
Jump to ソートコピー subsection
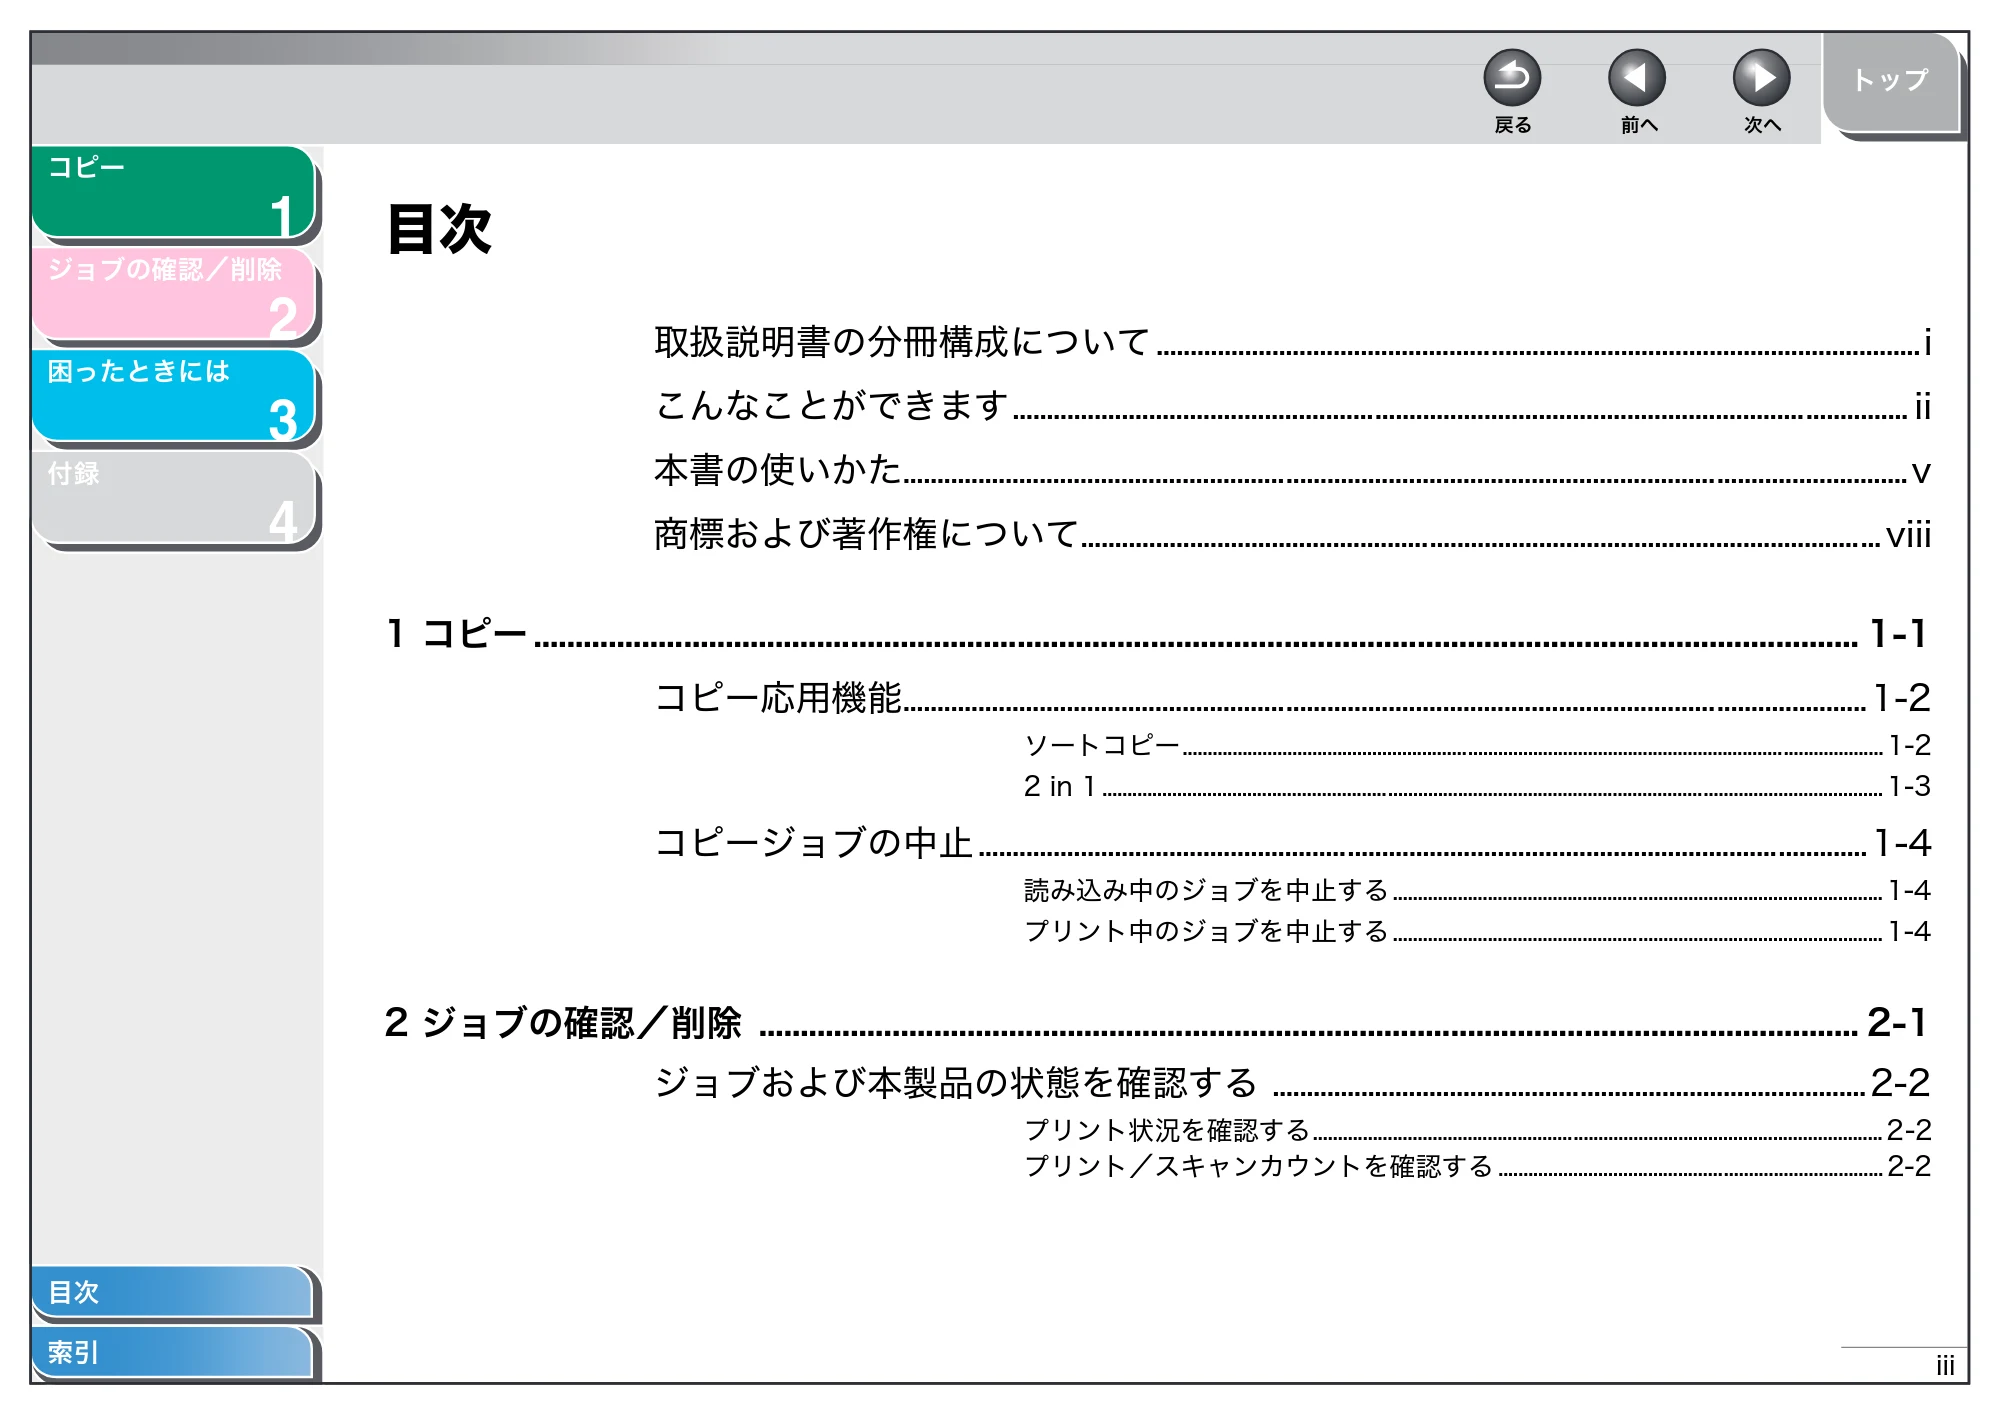1477,746
